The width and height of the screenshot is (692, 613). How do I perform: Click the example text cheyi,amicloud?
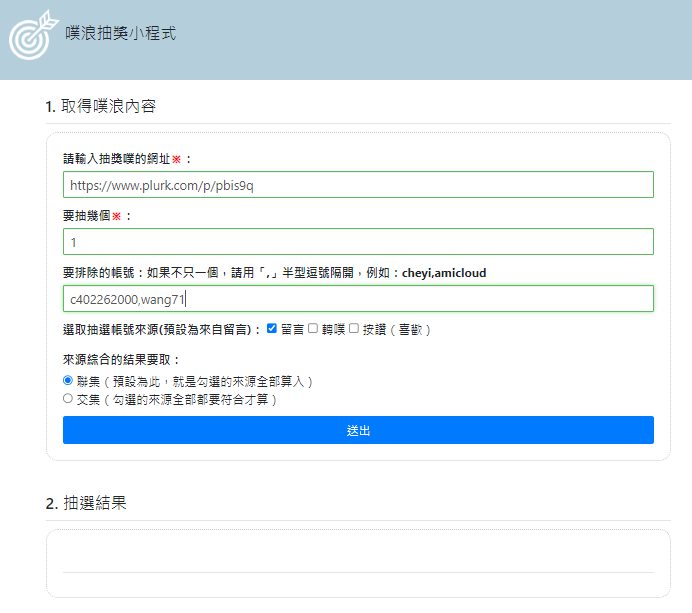coord(444,273)
